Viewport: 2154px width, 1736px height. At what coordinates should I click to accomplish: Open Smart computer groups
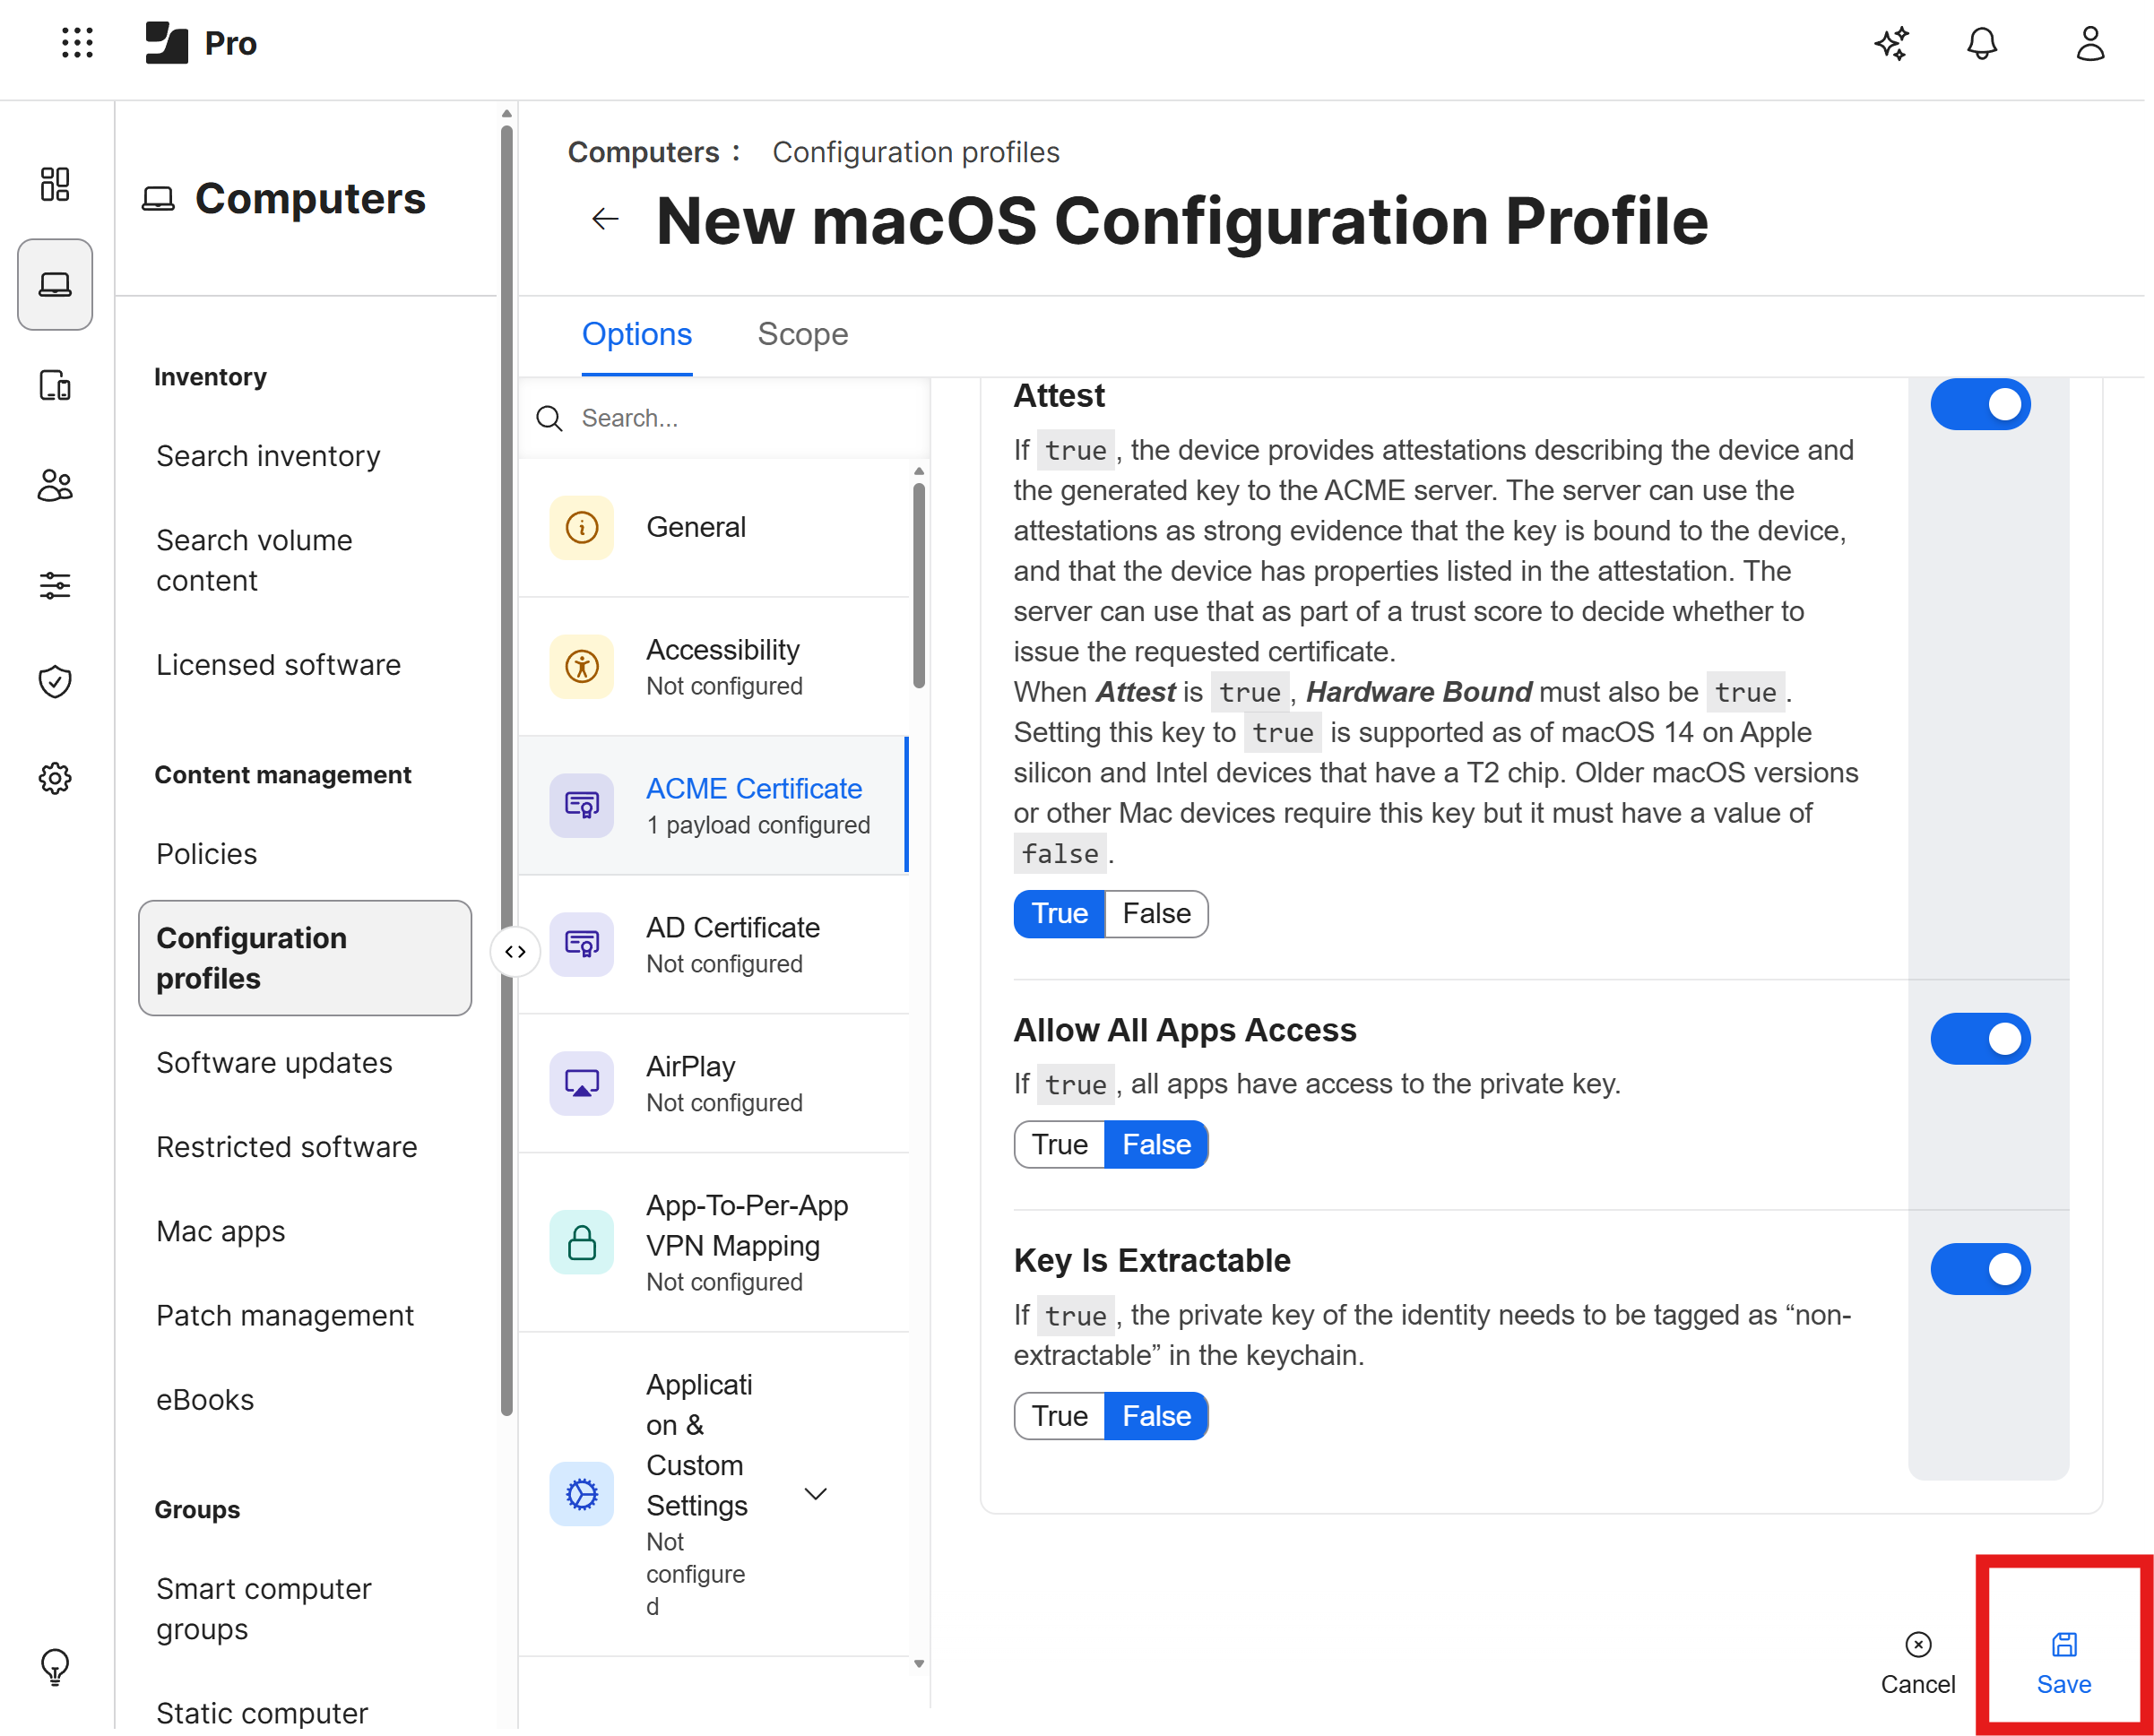point(264,1610)
